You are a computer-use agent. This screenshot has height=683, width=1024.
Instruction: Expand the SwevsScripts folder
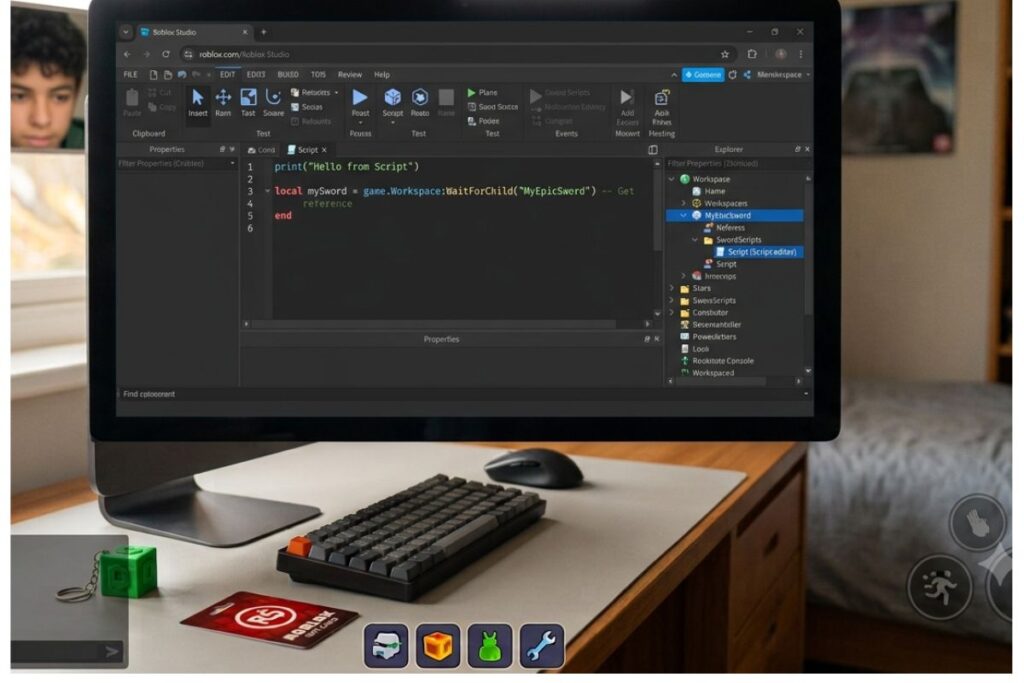click(x=671, y=300)
